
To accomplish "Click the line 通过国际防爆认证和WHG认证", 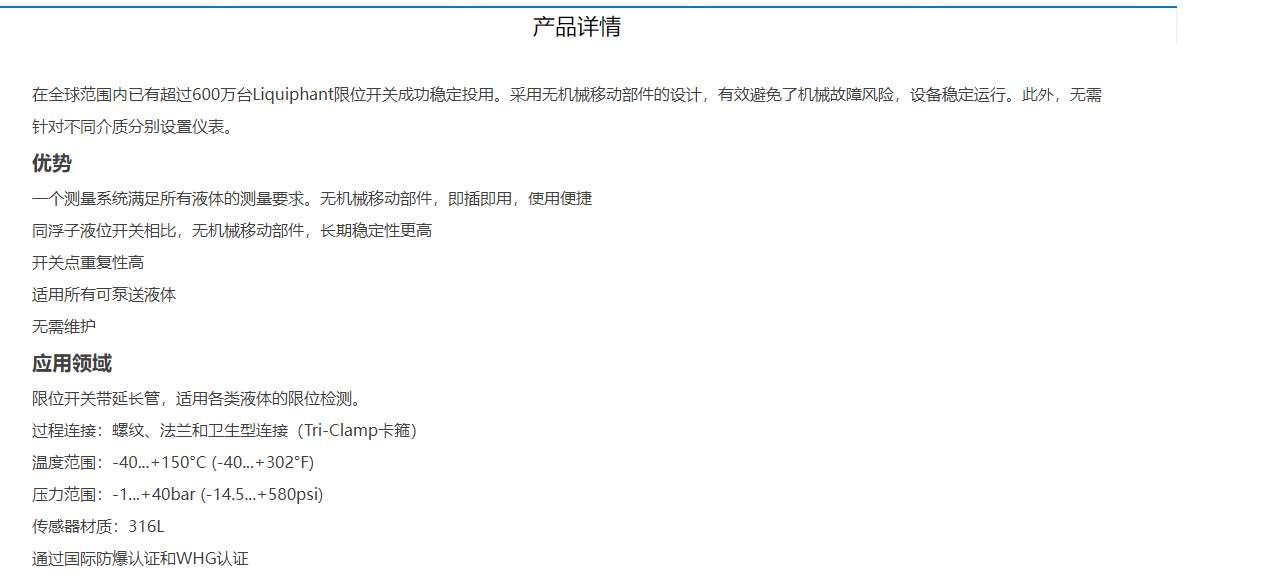I will pos(140,559).
